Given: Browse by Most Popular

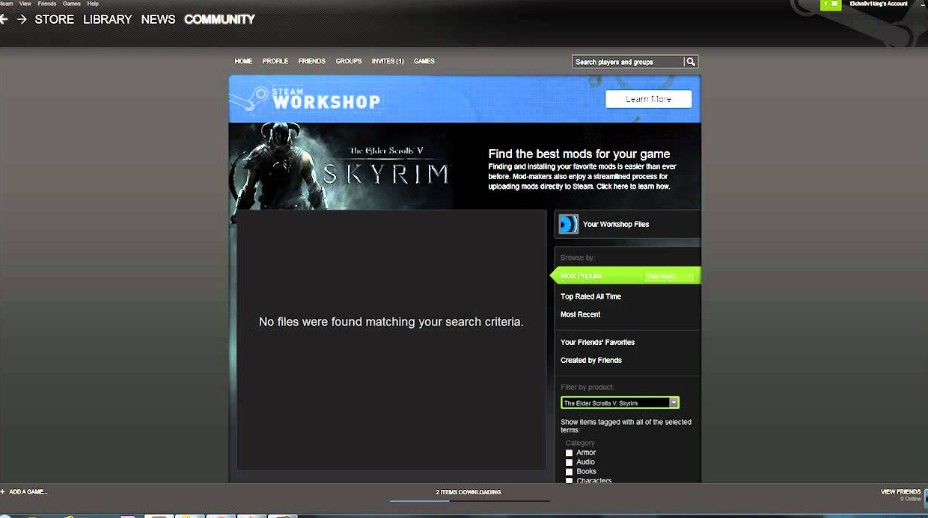Looking at the screenshot, I should point(581,276).
